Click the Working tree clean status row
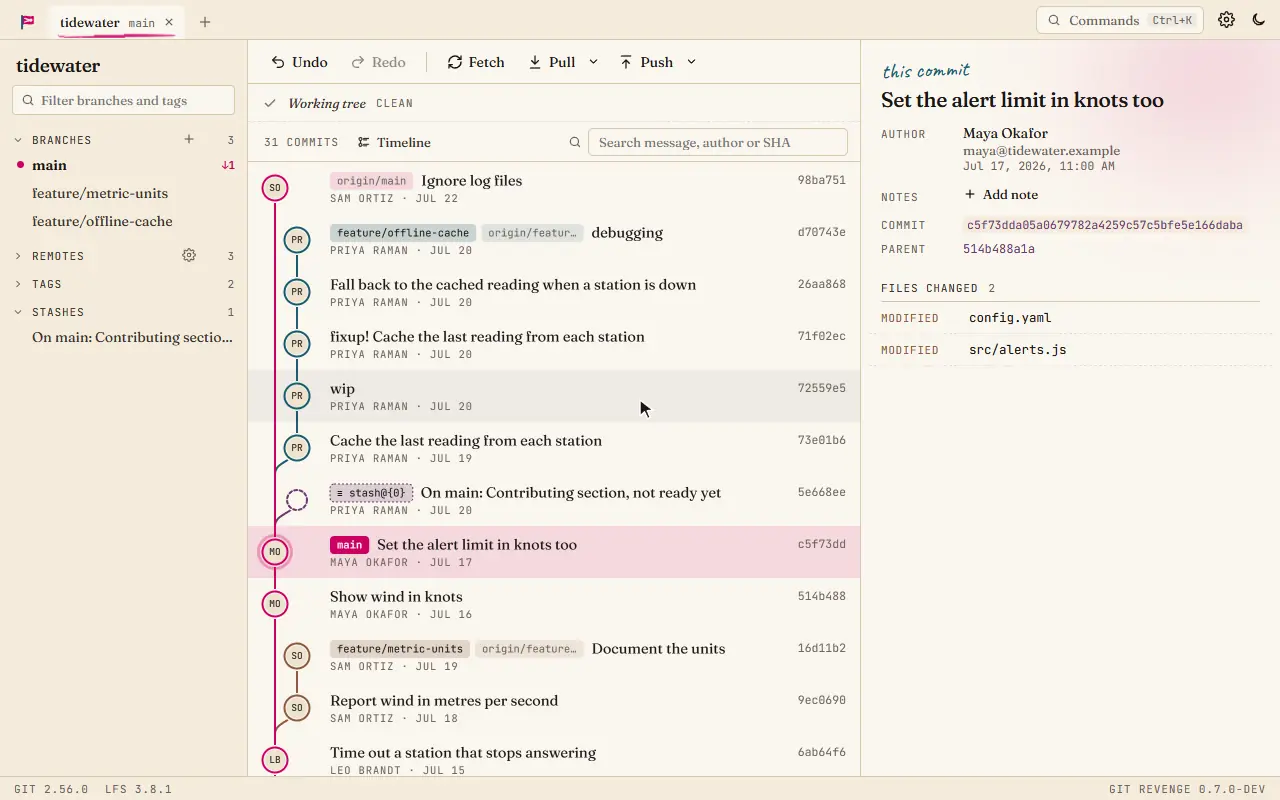This screenshot has height=800, width=1280. click(x=554, y=103)
